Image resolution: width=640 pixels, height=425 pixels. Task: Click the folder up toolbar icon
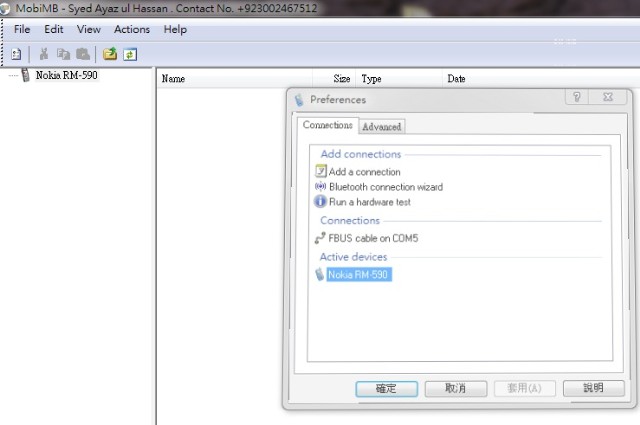[110, 54]
